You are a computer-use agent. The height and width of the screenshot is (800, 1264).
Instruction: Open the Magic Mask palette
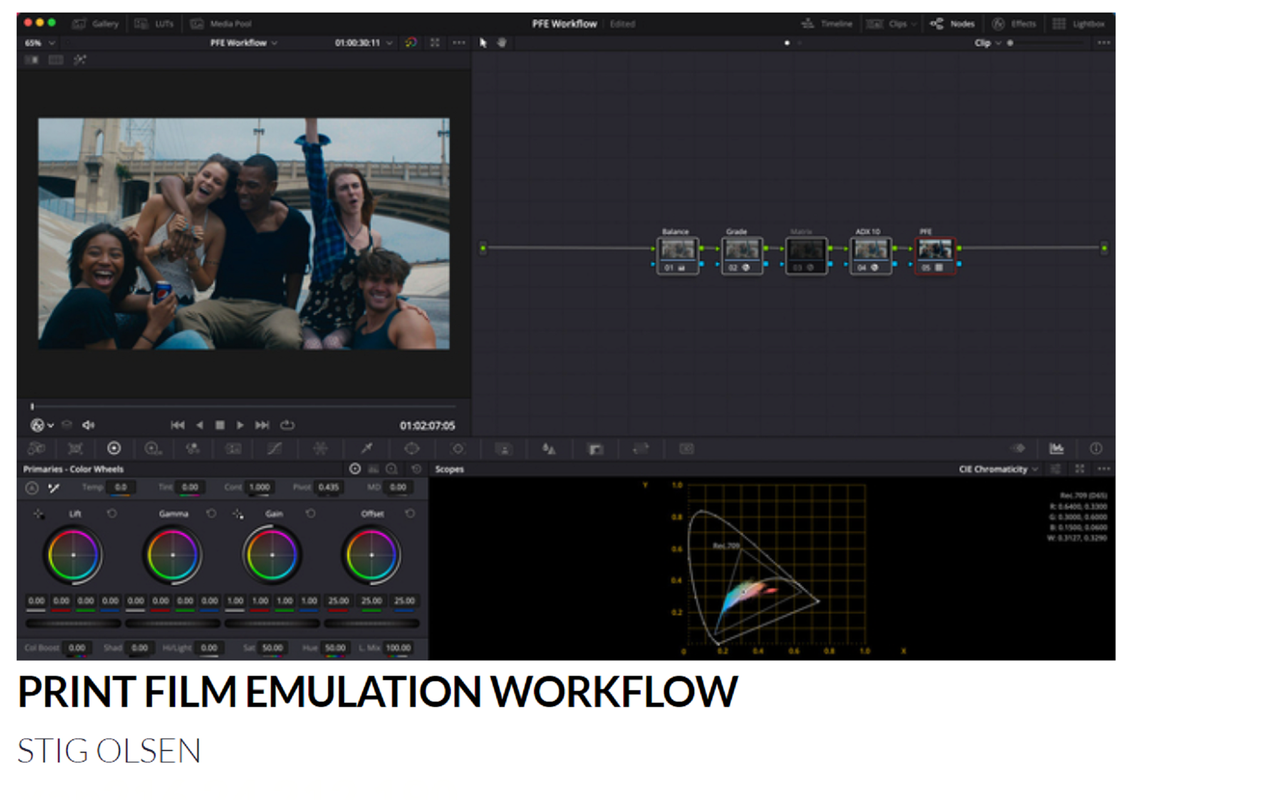coord(504,449)
